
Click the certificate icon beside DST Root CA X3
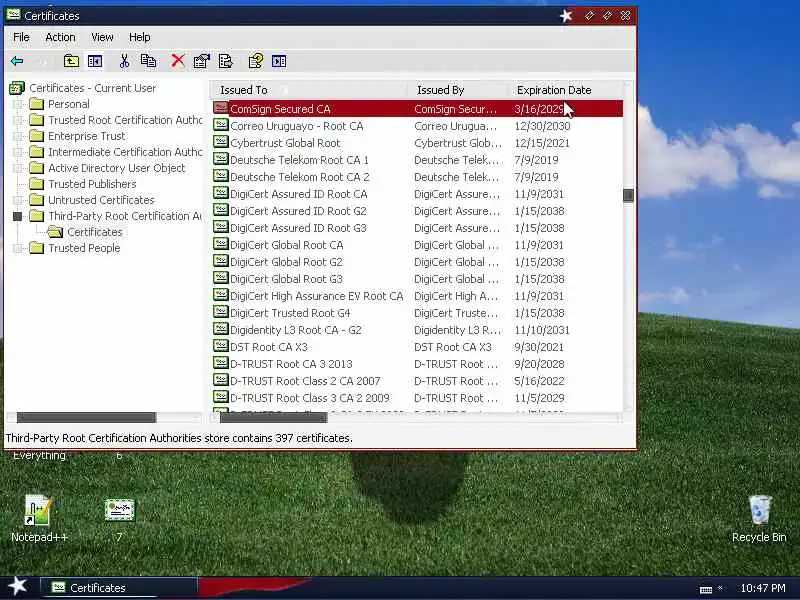pos(220,346)
